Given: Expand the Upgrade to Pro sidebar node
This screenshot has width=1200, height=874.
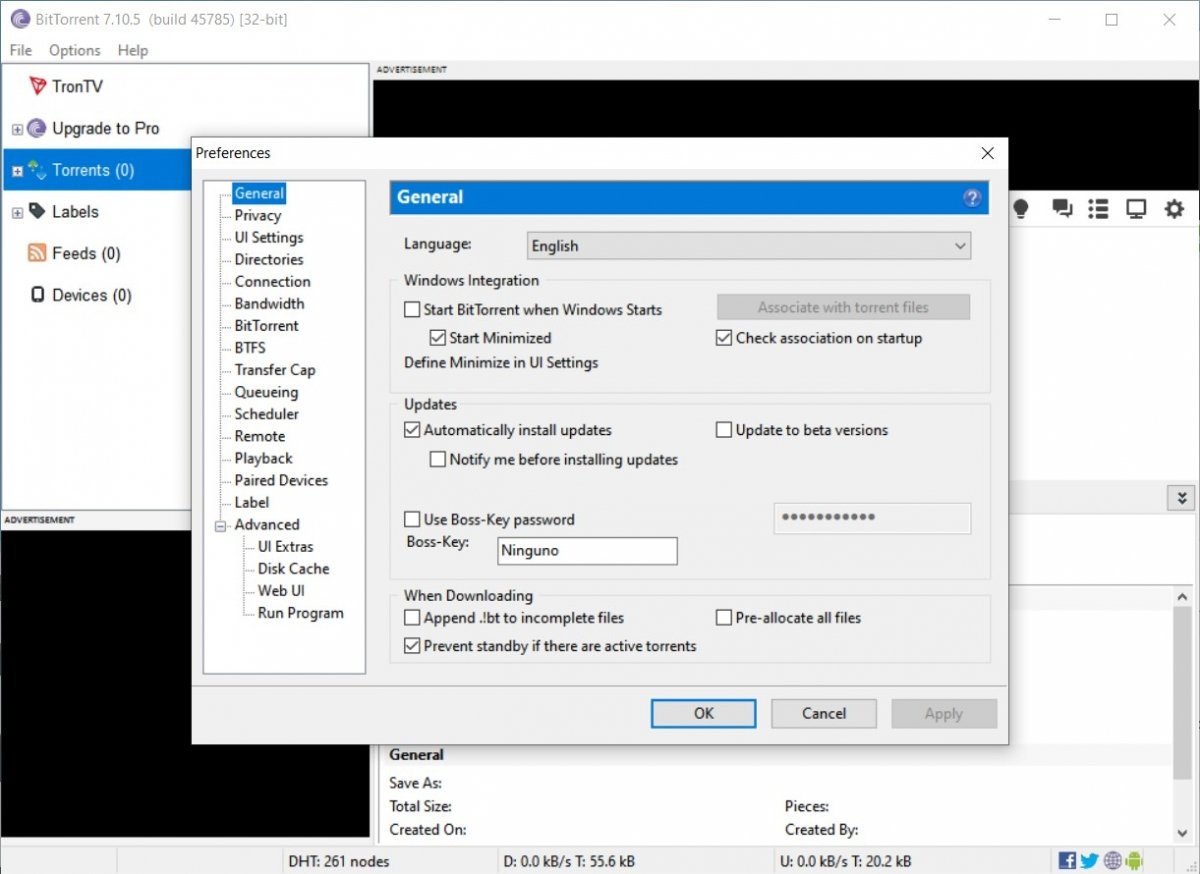Looking at the screenshot, I should [17, 129].
